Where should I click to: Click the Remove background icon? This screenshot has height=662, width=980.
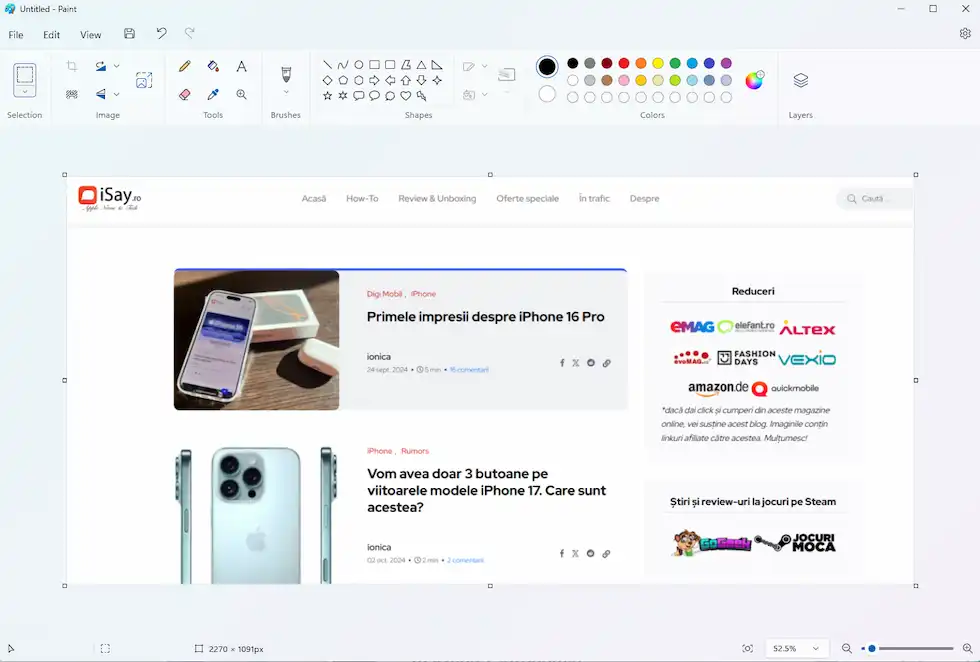click(72, 94)
